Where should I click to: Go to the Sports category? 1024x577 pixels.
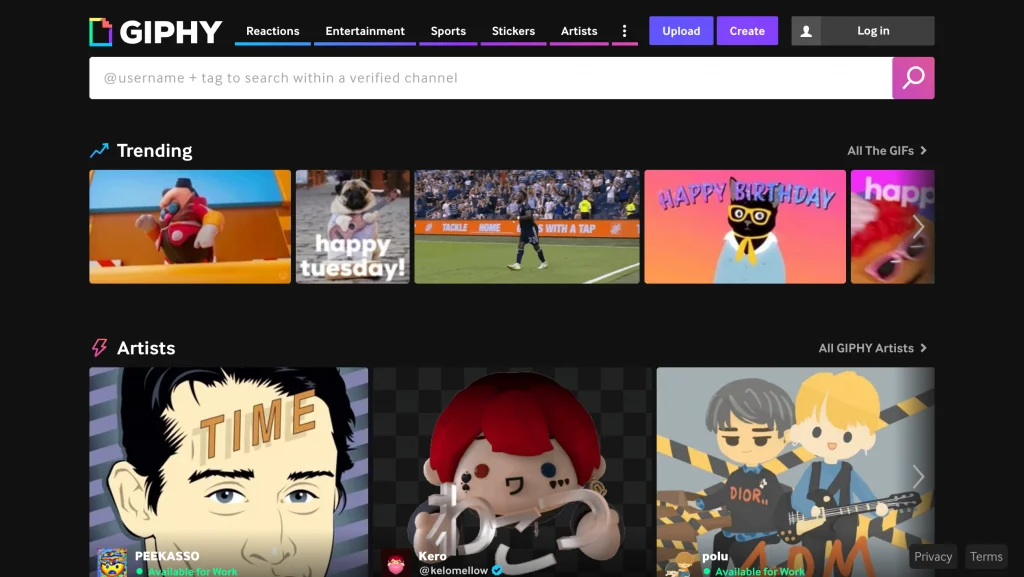(448, 31)
